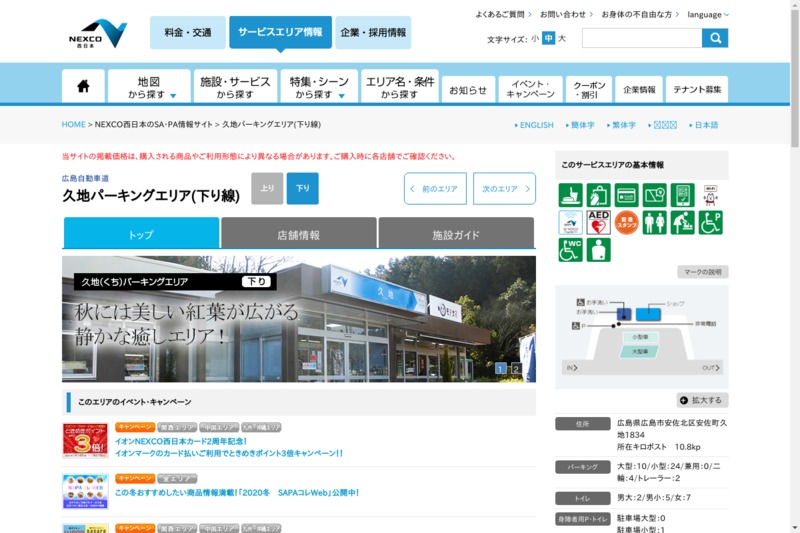Click the wheelchair parking icon
This screenshot has width=800, height=533.
[710, 222]
